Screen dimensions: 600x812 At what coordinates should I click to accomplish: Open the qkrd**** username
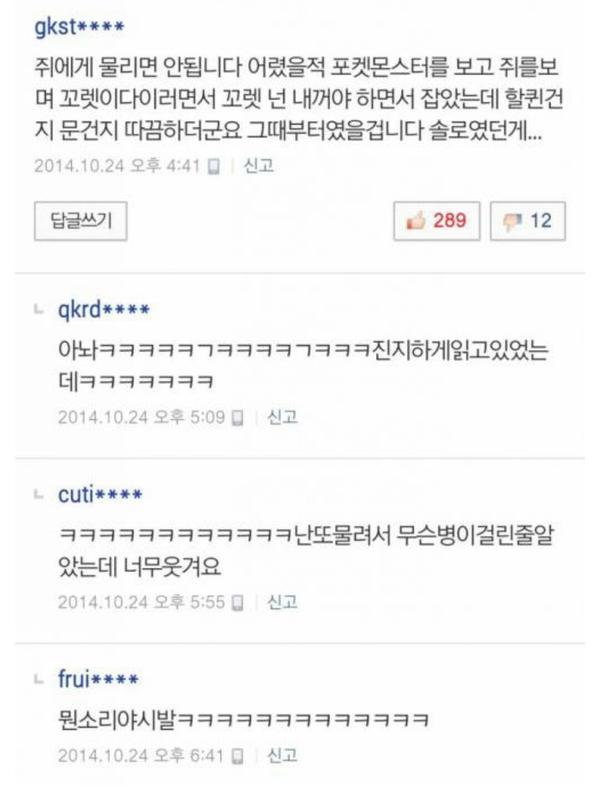pyautogui.click(x=104, y=310)
